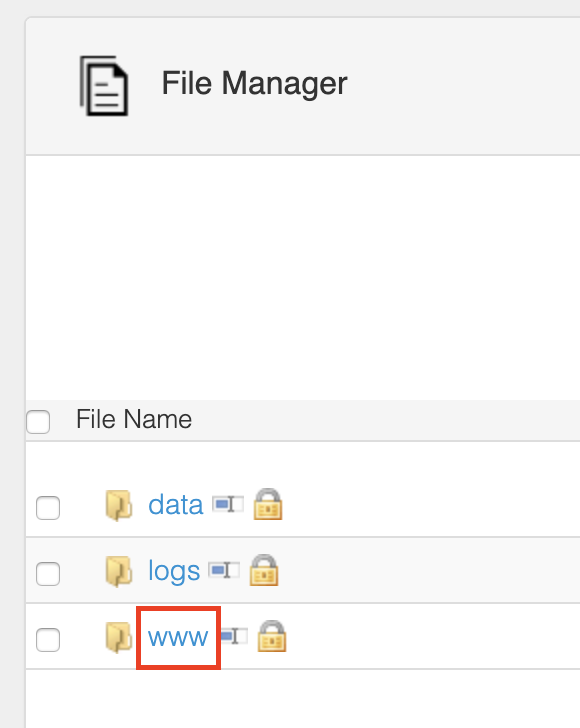Rename the www folder via rename icon
This screenshot has height=728, width=580.
tap(234, 636)
